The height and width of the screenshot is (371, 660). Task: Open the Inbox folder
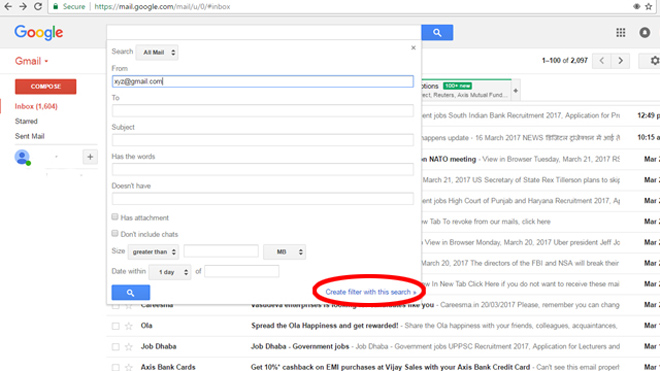36,106
